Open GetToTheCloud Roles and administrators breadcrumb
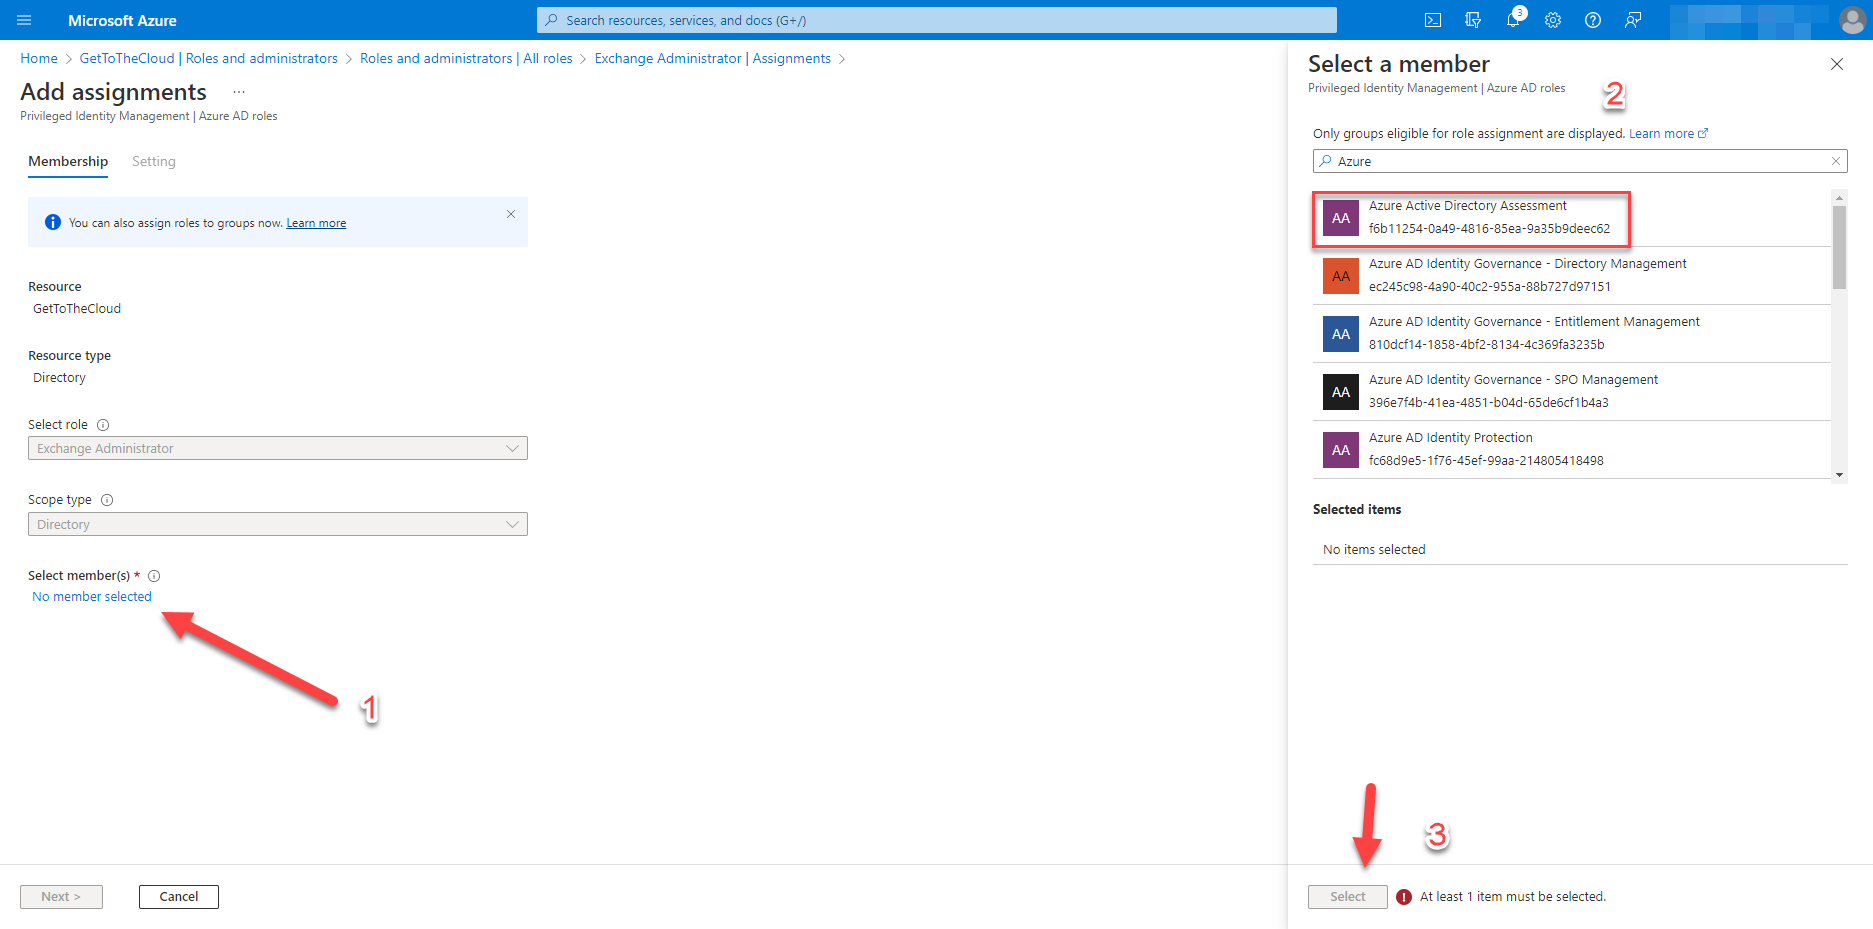This screenshot has height=929, width=1873. pos(209,58)
